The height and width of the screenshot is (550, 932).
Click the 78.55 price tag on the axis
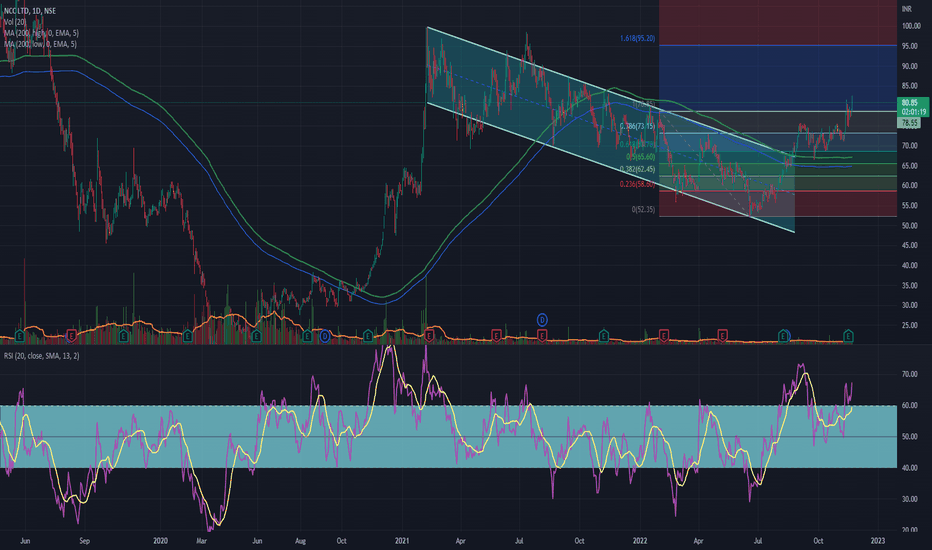tap(909, 123)
